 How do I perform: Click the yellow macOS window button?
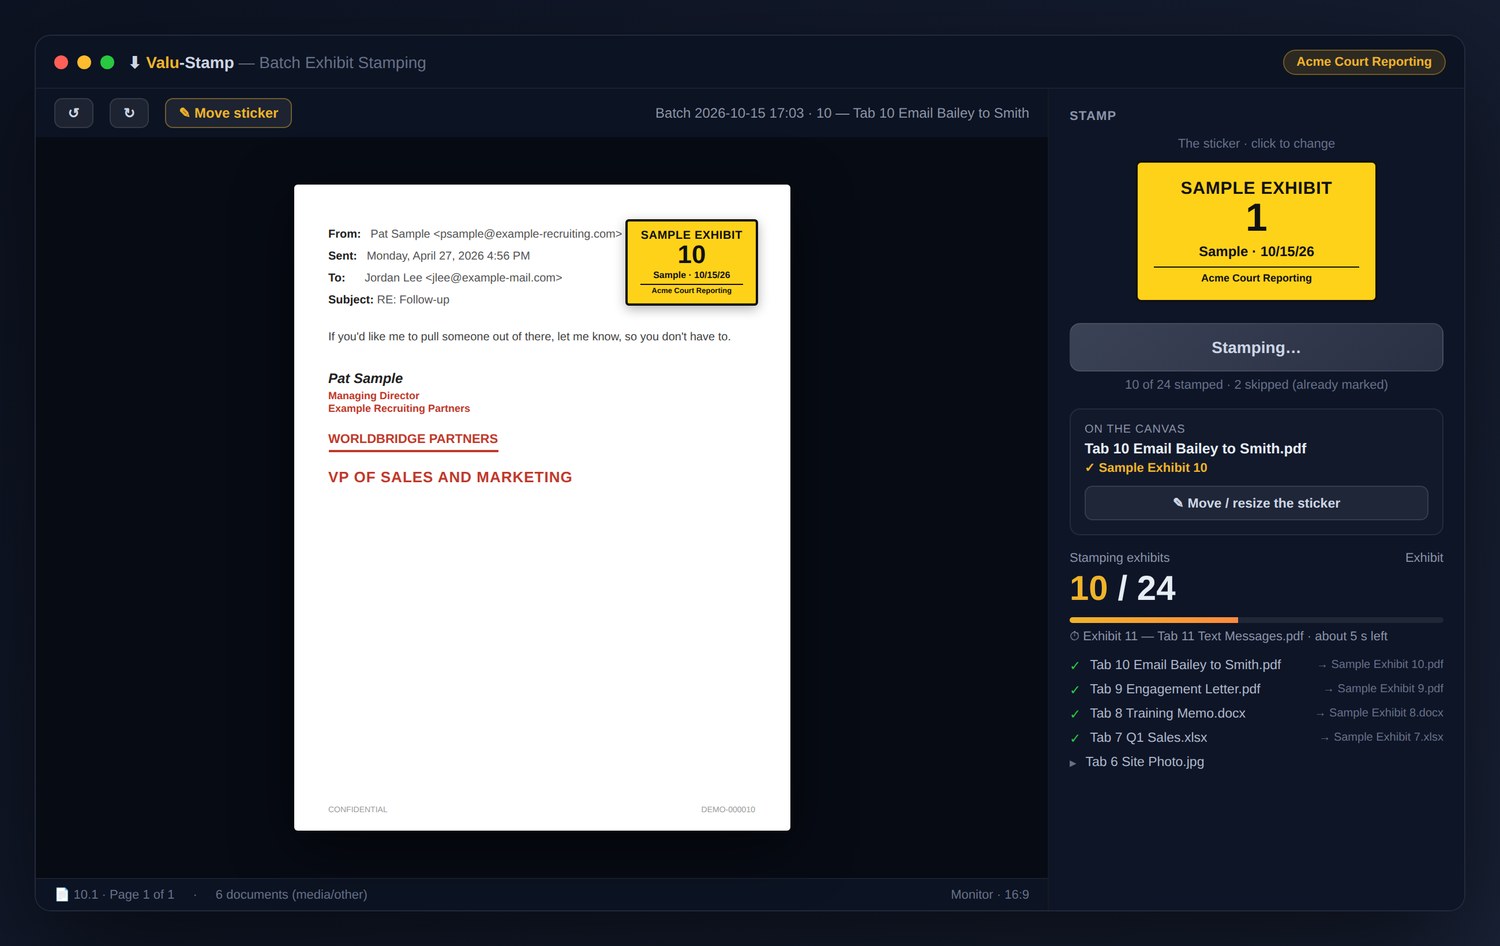click(84, 62)
